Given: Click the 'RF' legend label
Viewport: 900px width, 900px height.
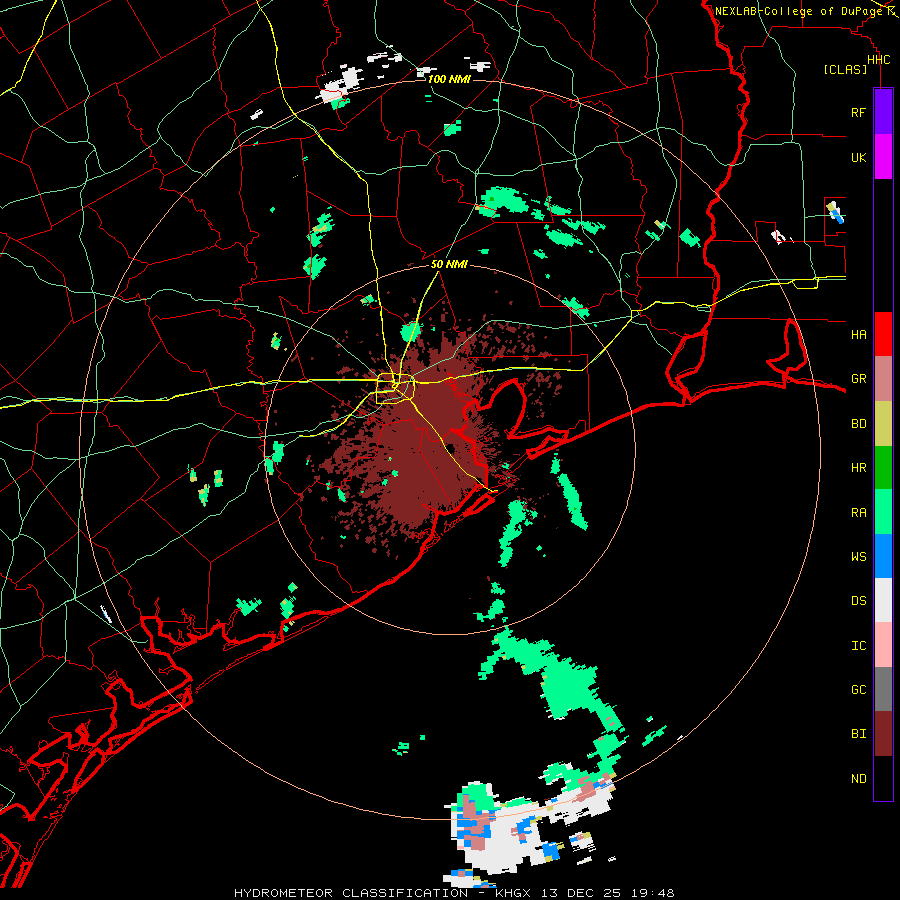Looking at the screenshot, I should [858, 112].
